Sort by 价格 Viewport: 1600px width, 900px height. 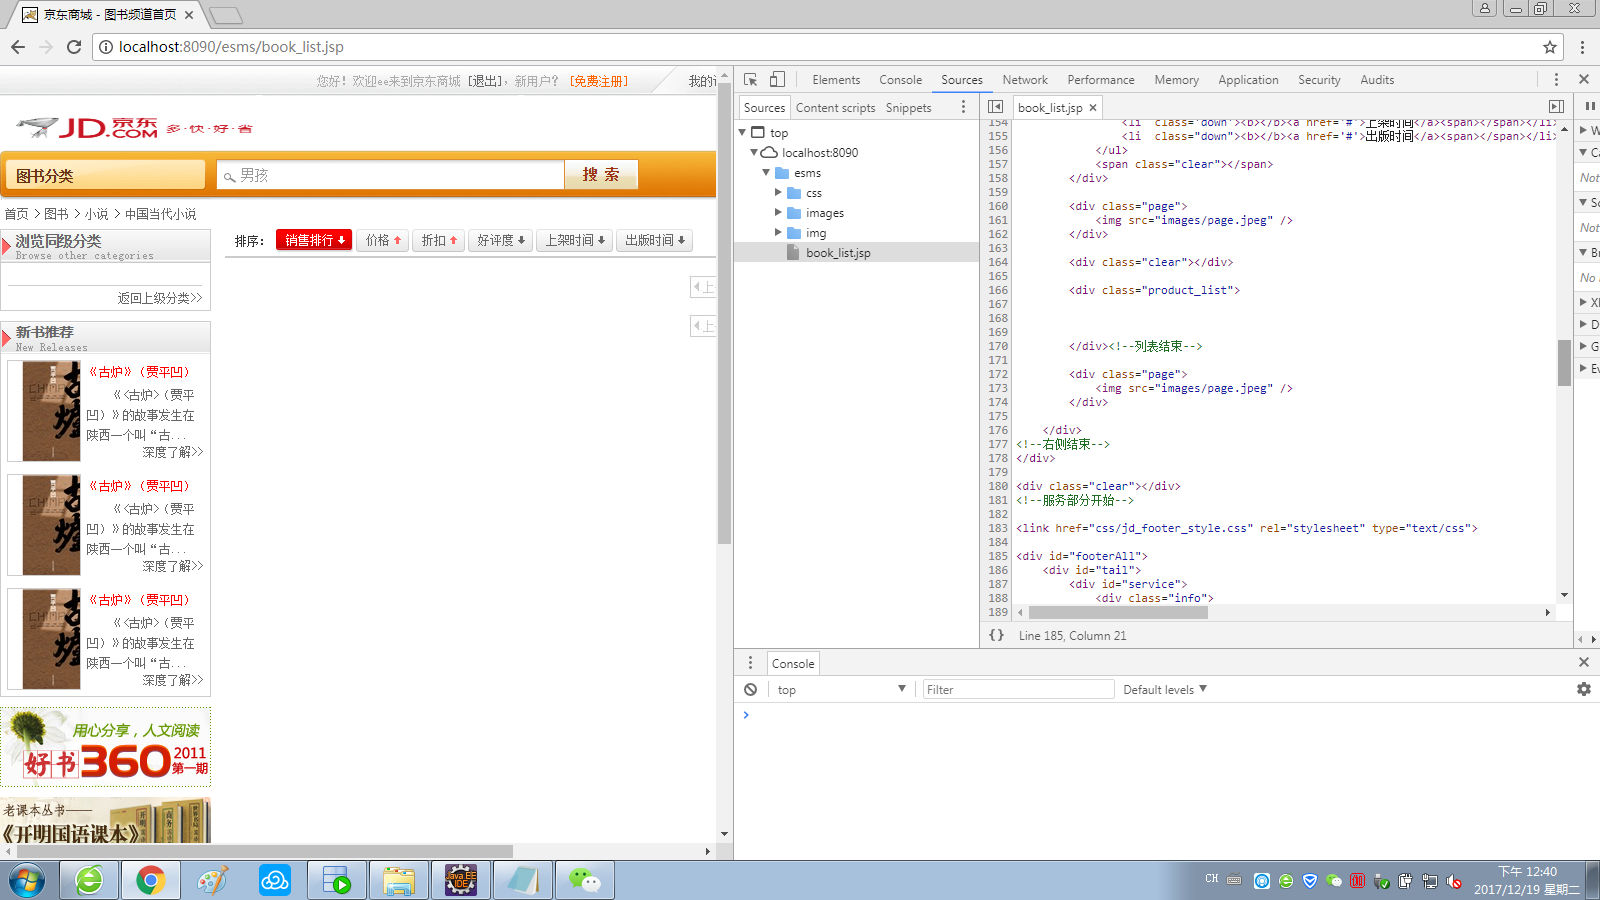[x=383, y=240]
